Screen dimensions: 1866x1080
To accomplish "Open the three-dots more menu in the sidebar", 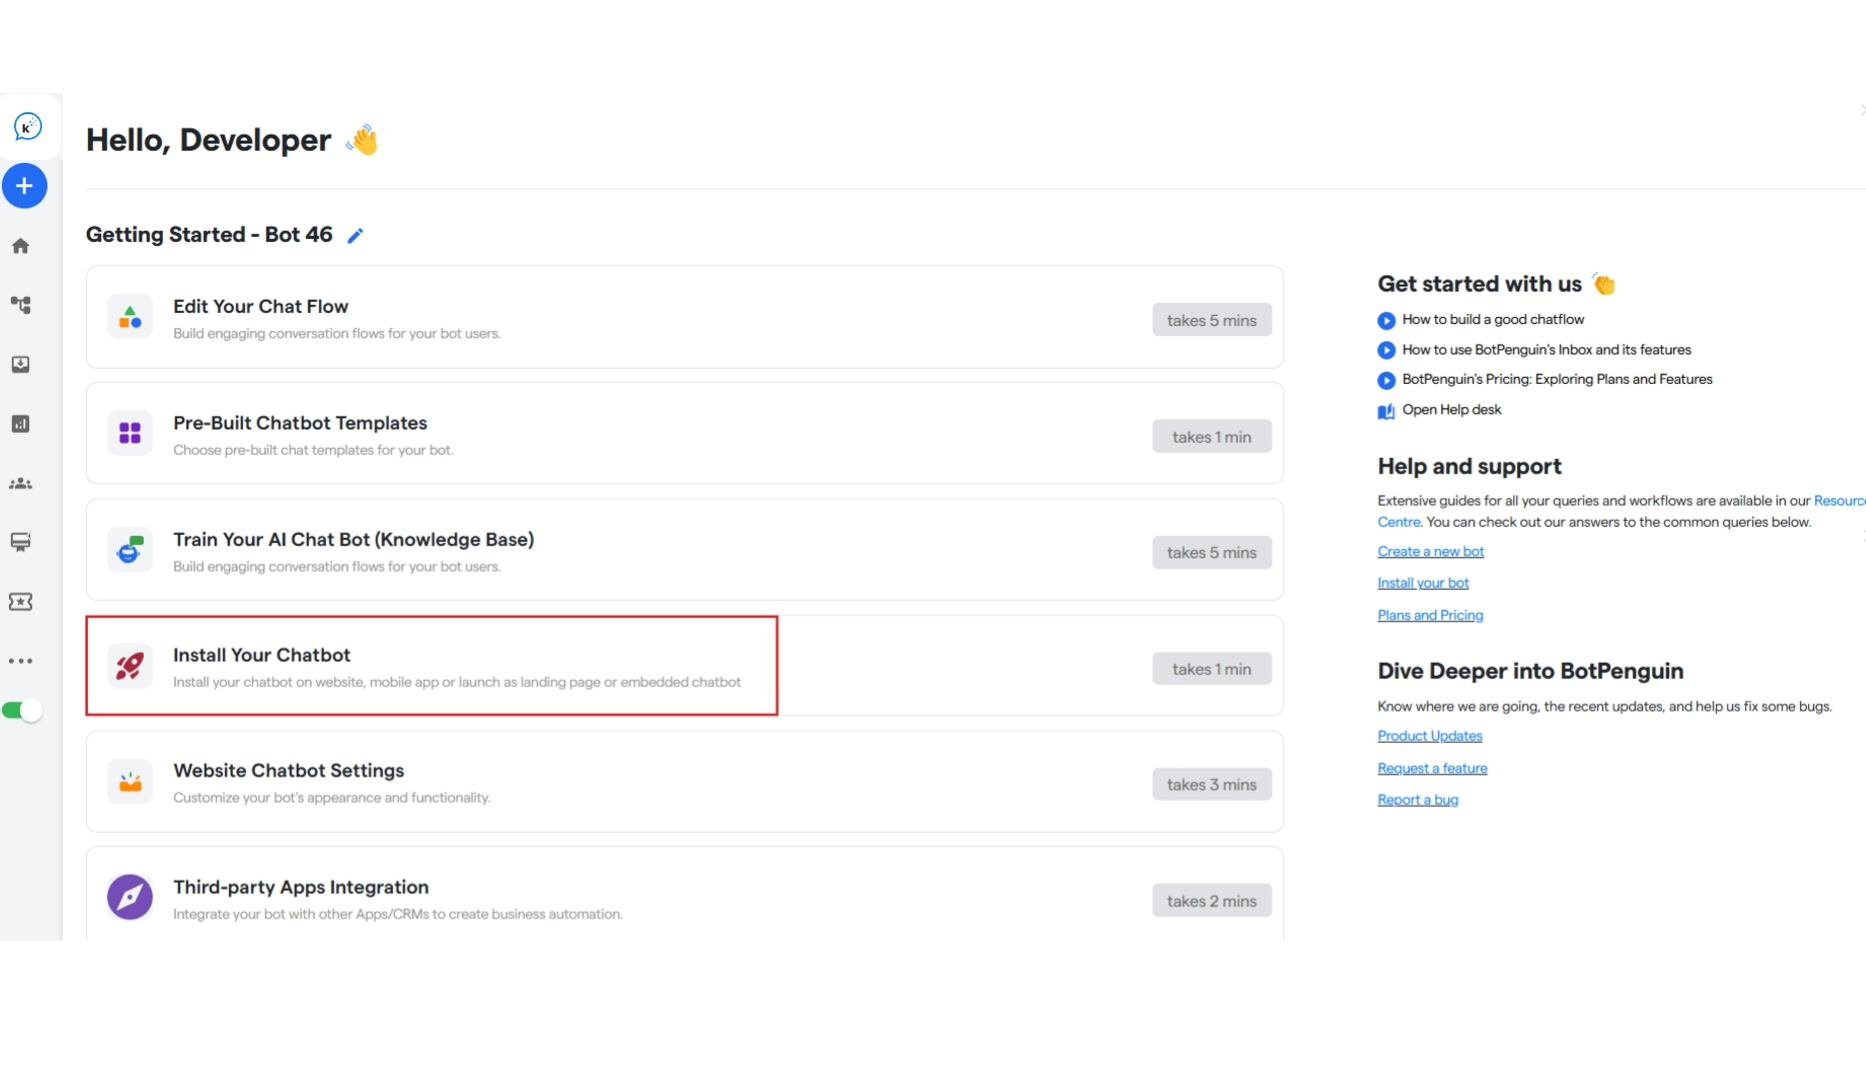I will 21,661.
